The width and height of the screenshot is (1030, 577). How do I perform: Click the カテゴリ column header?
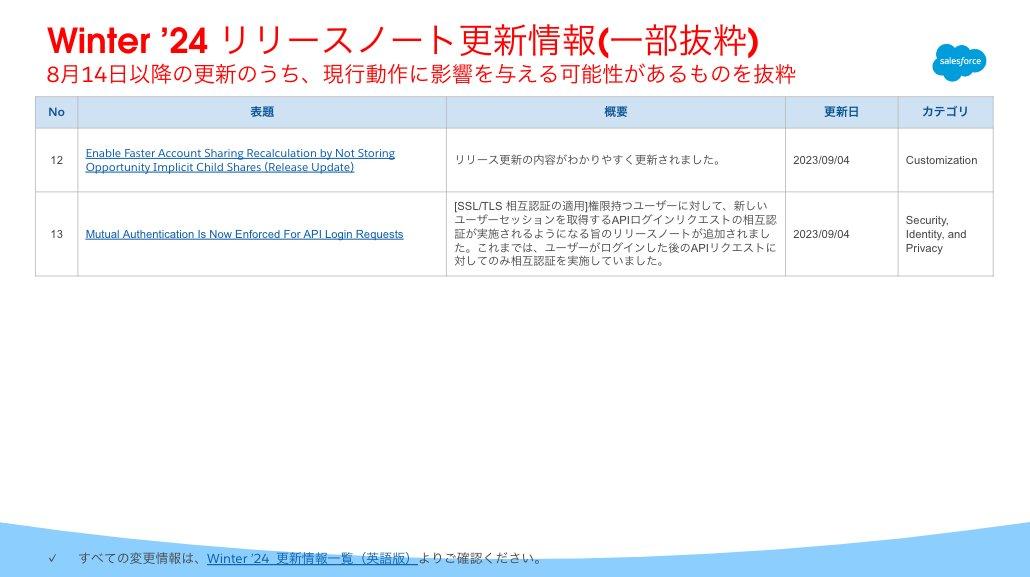[x=945, y=112]
